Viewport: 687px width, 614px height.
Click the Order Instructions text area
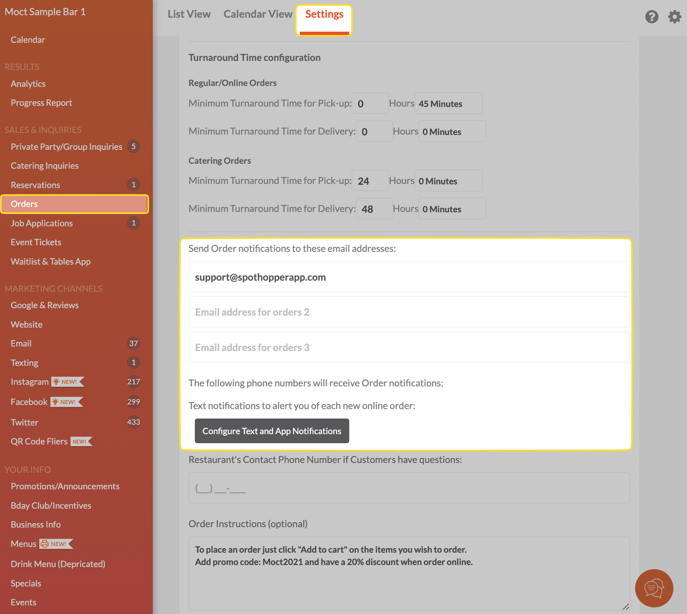408,573
